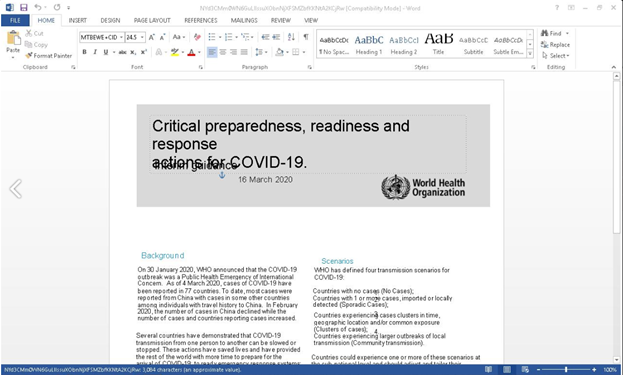Click the Text Effects icon
This screenshot has height=375, width=623.
pos(159,52)
